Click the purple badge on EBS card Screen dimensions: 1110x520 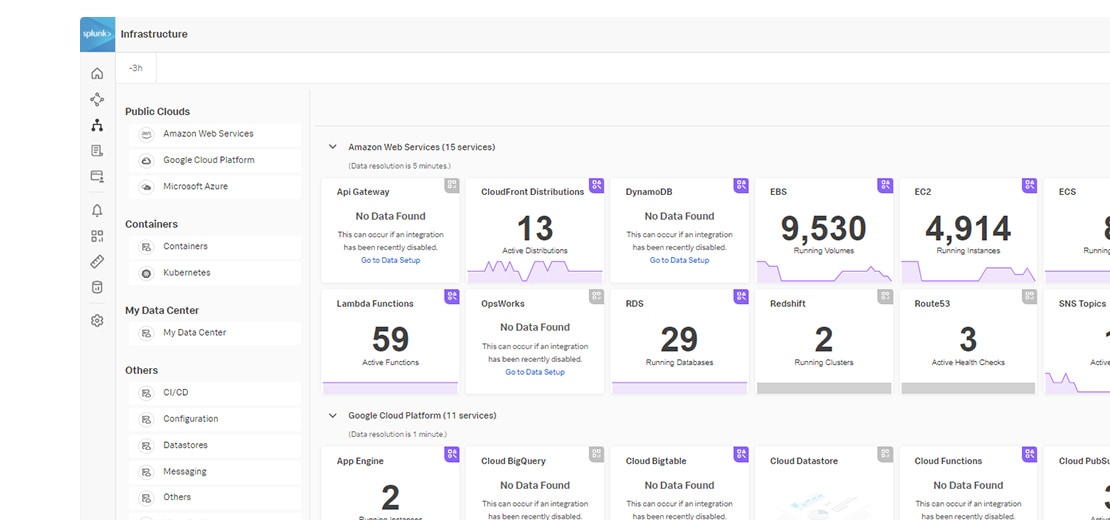tap(886, 185)
